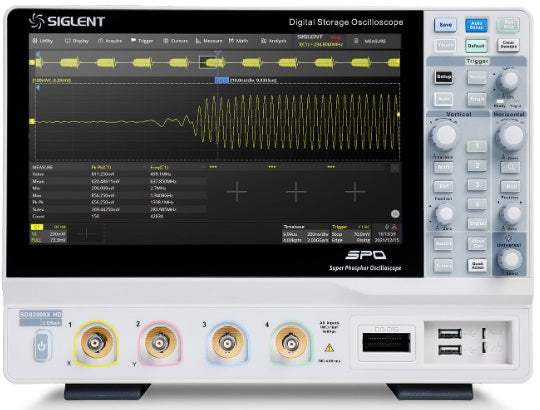Viewport: 540px width, 410px height.
Task: Touch the channel 2 BNC input connector
Action: tap(160, 343)
